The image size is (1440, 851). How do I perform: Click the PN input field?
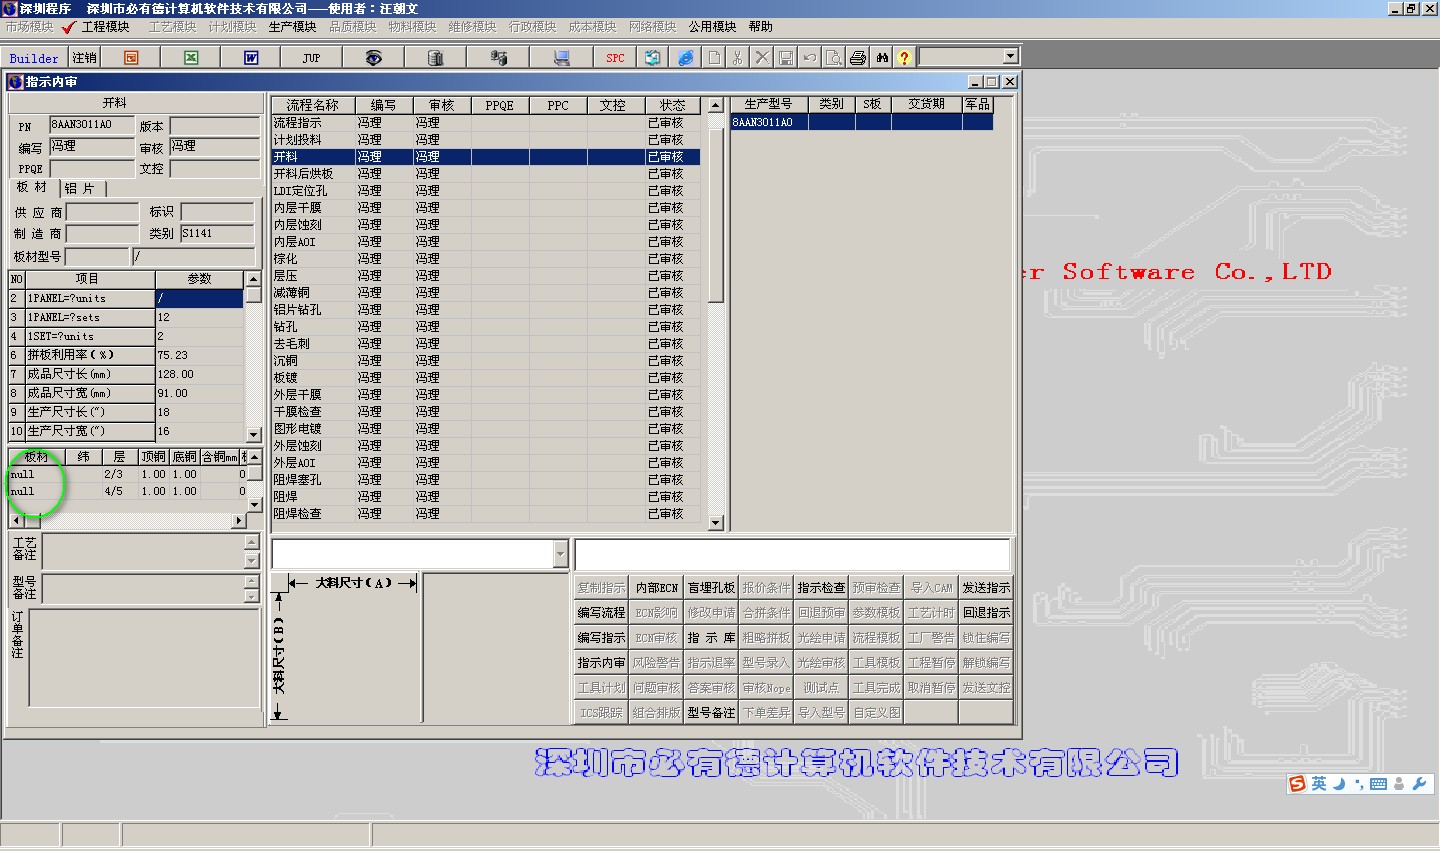(92, 126)
